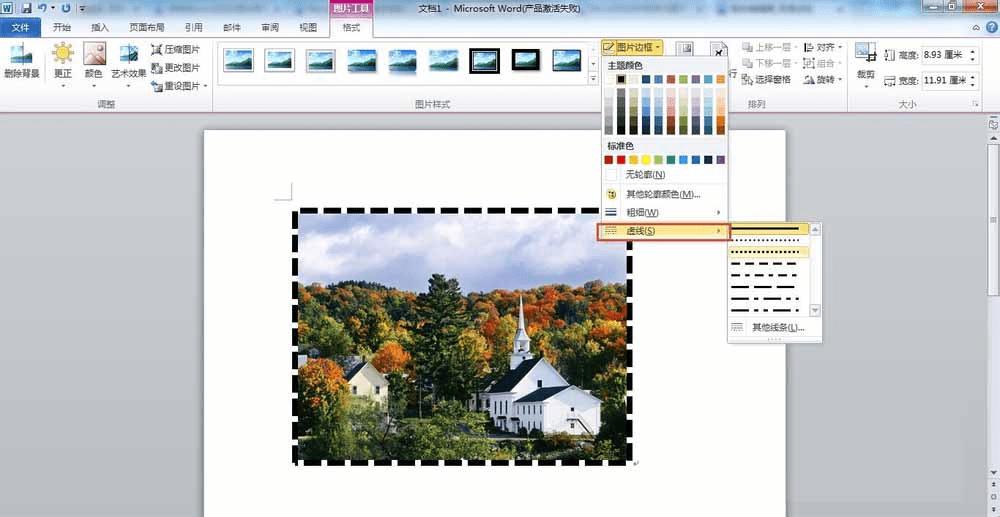Open the 文件 tab
The width and height of the screenshot is (1000, 517).
21,27
